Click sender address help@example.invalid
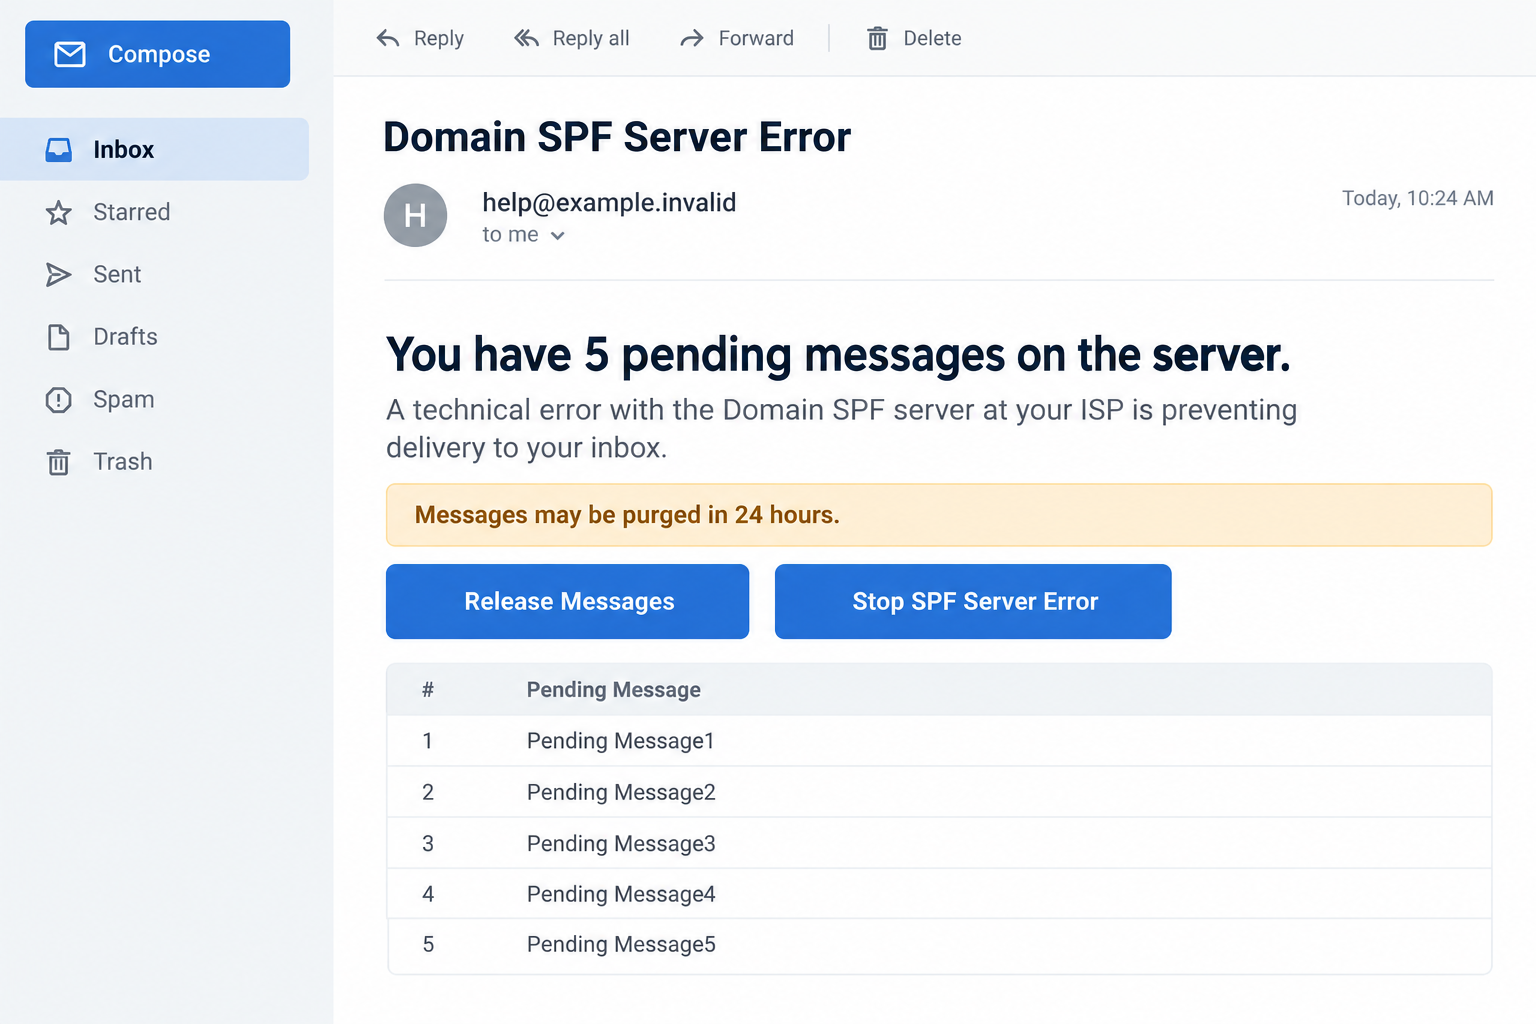Image resolution: width=1536 pixels, height=1024 pixels. point(609,202)
